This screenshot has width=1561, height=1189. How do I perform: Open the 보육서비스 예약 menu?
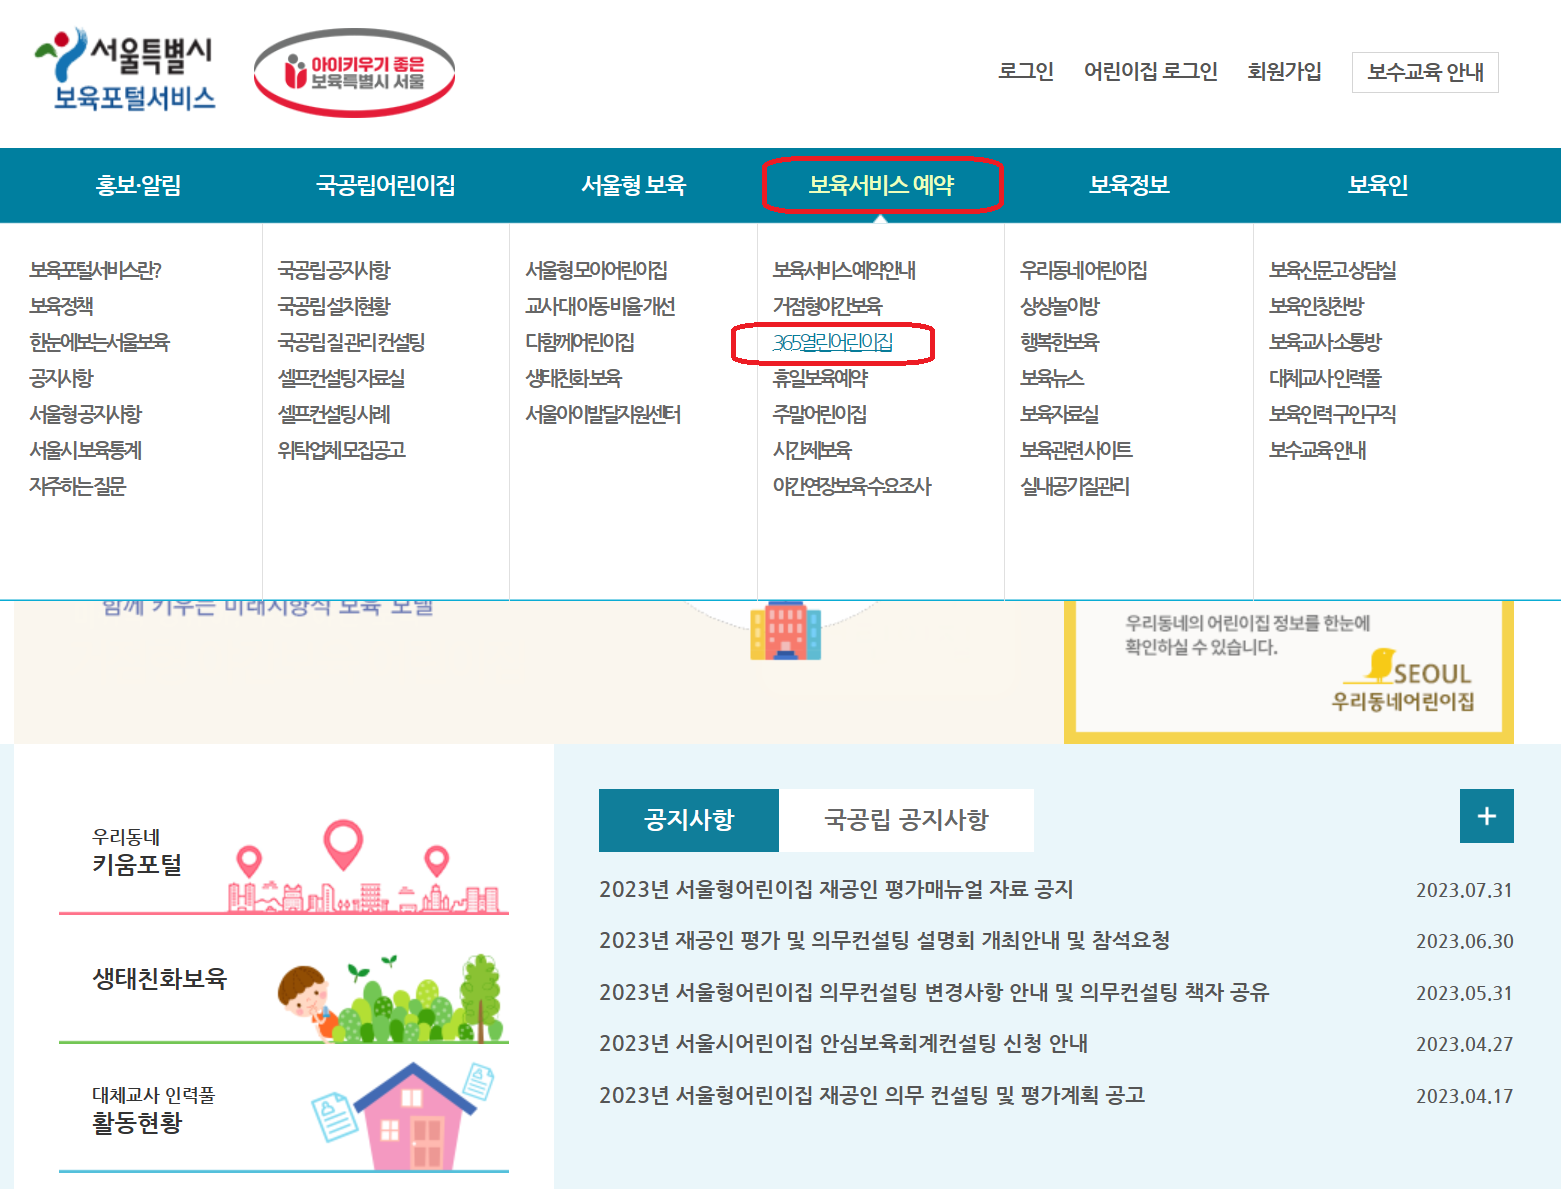[x=882, y=185]
